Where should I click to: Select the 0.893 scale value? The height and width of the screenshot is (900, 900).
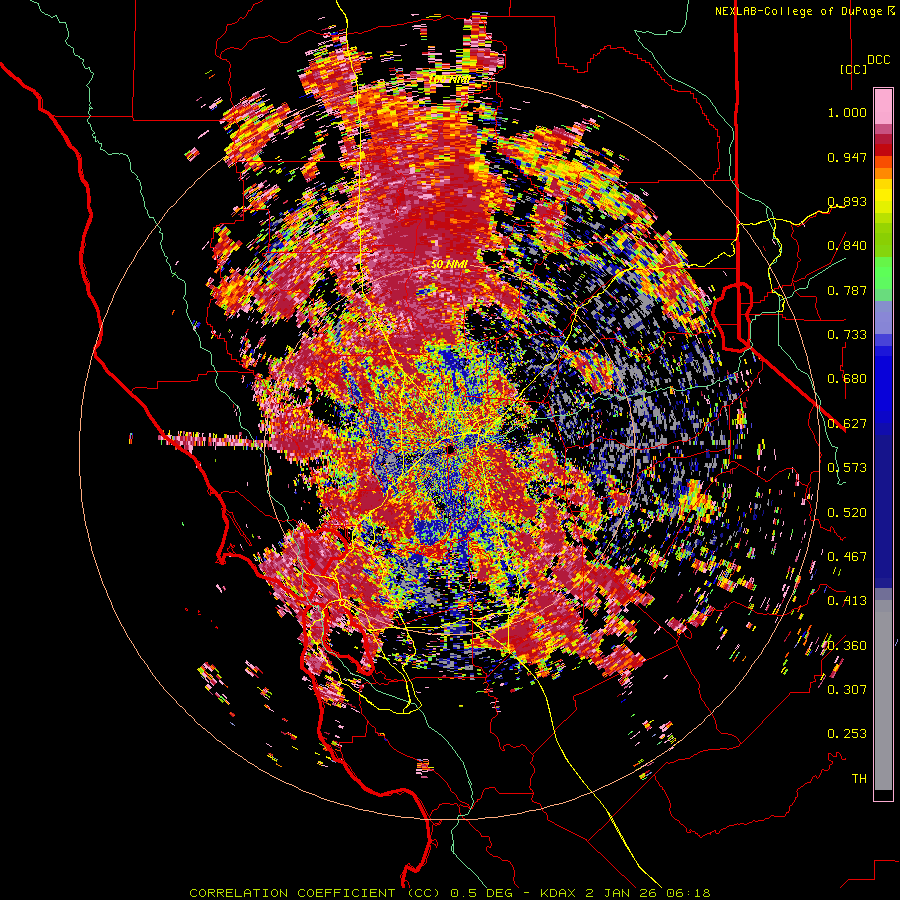click(847, 201)
